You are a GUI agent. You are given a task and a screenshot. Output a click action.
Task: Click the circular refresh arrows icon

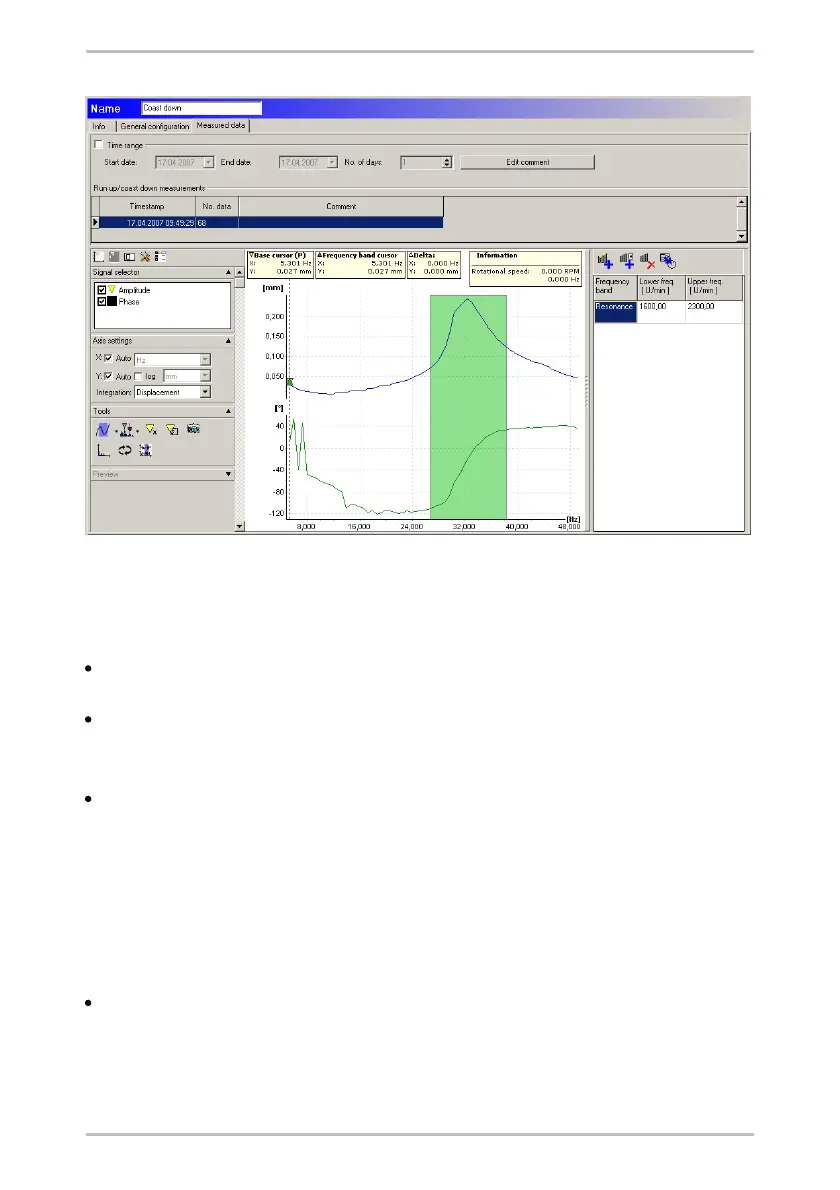click(x=124, y=451)
